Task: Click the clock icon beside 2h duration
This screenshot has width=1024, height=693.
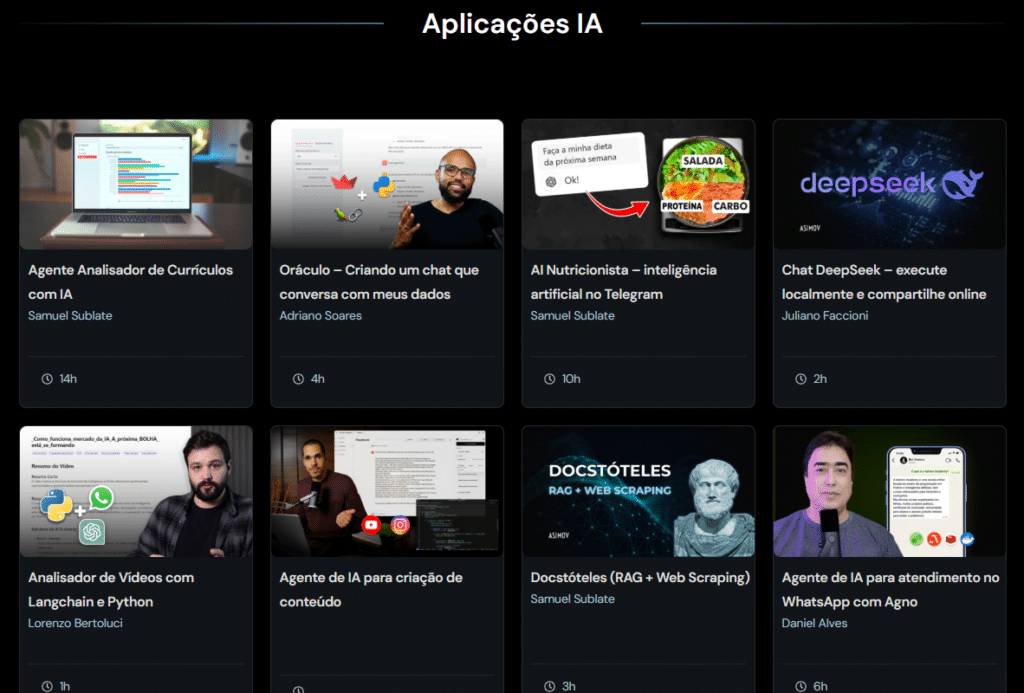Action: pos(800,379)
